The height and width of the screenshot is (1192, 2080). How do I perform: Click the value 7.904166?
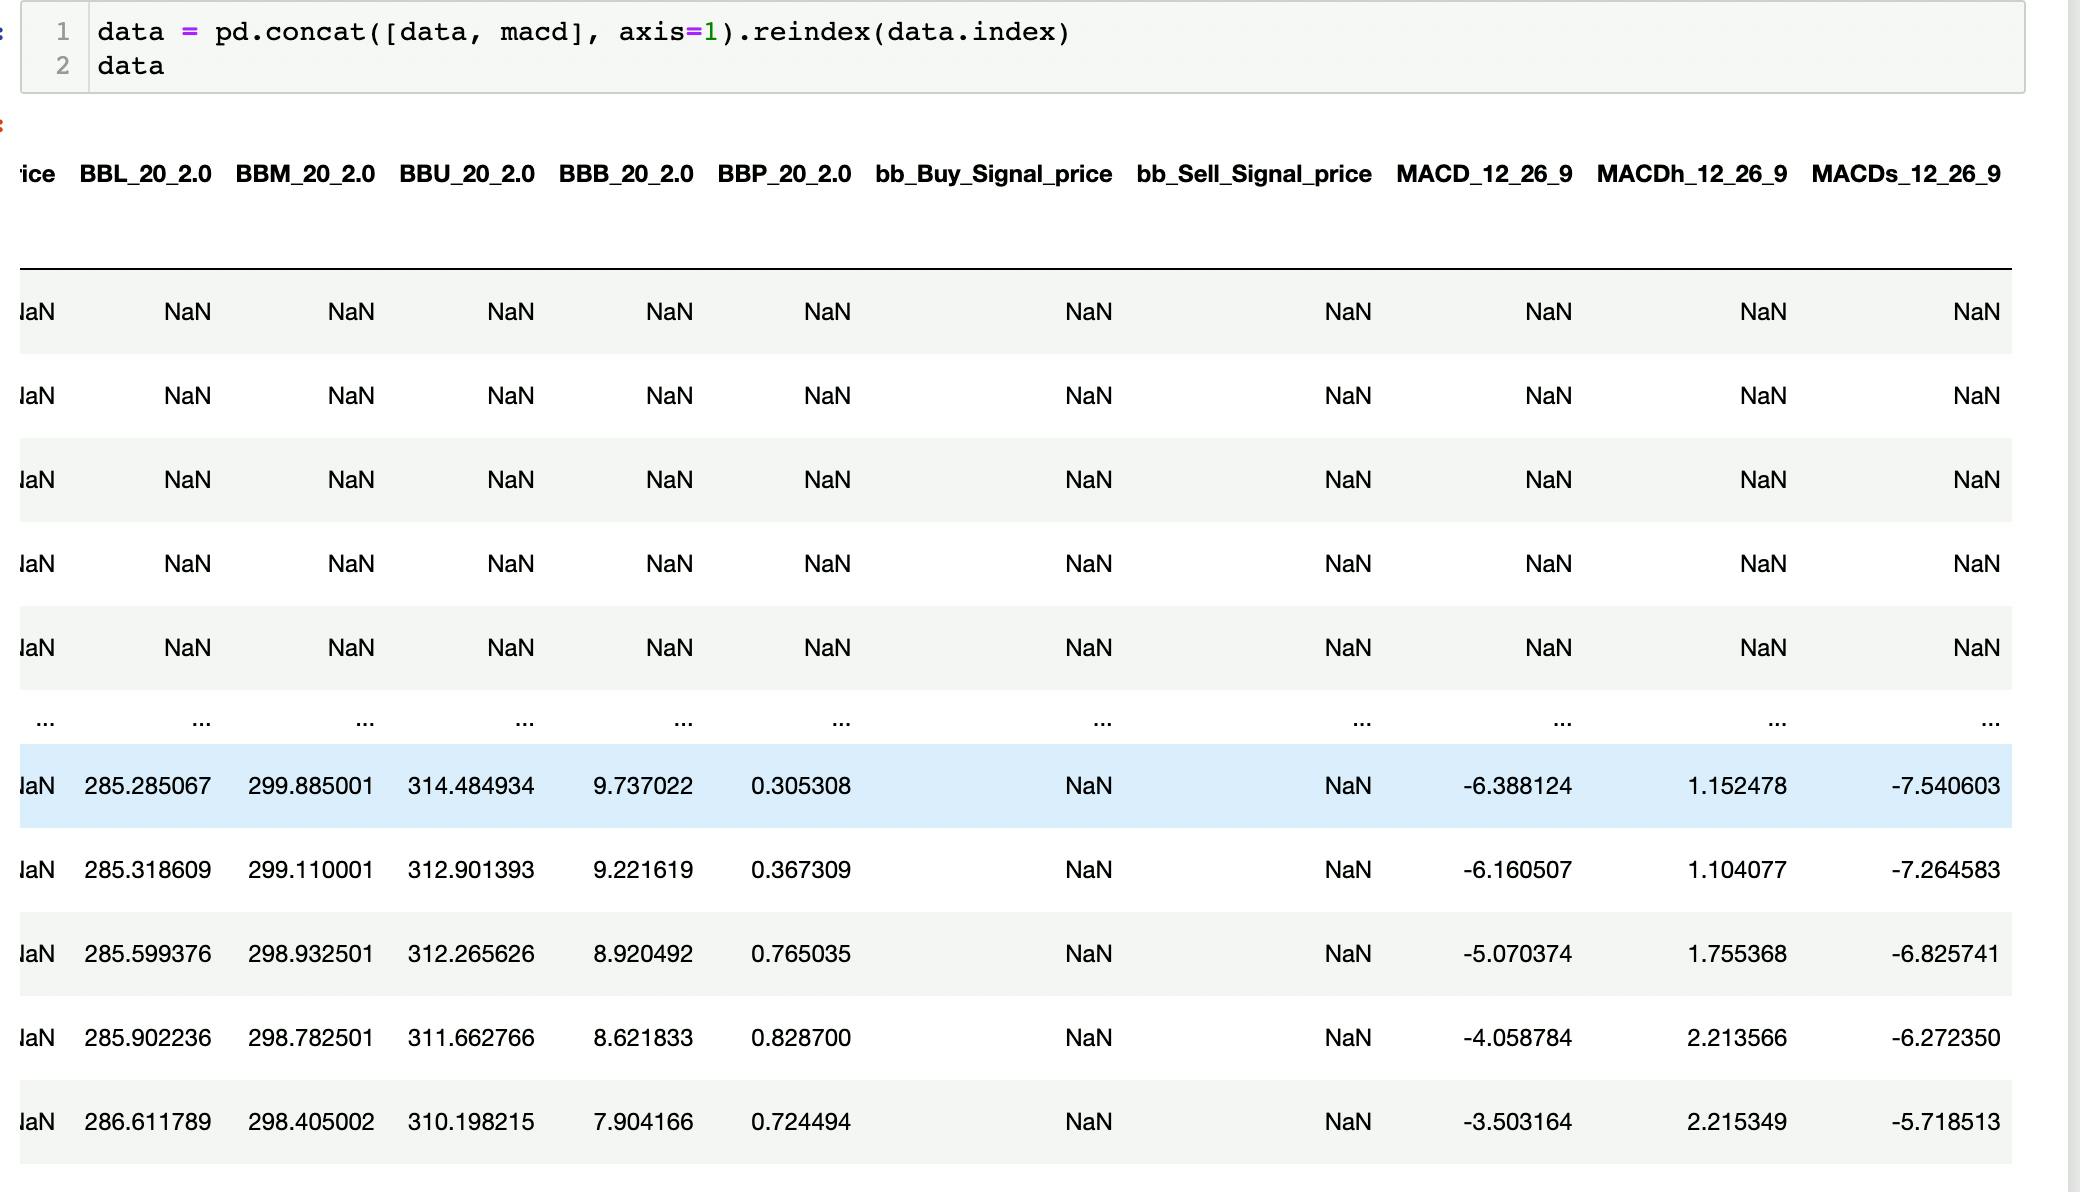(x=643, y=1122)
